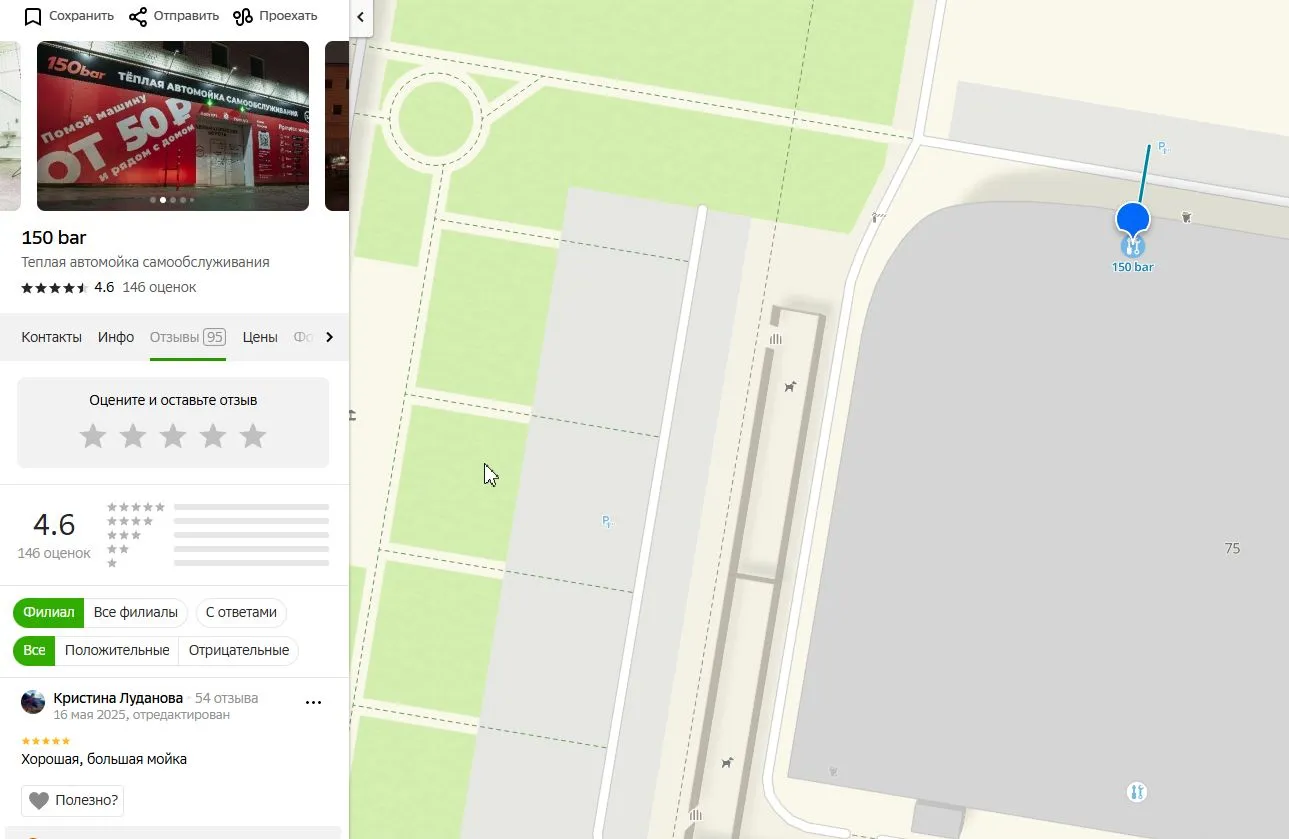
Task: Click the route (Проехать) icon
Action: [242, 16]
